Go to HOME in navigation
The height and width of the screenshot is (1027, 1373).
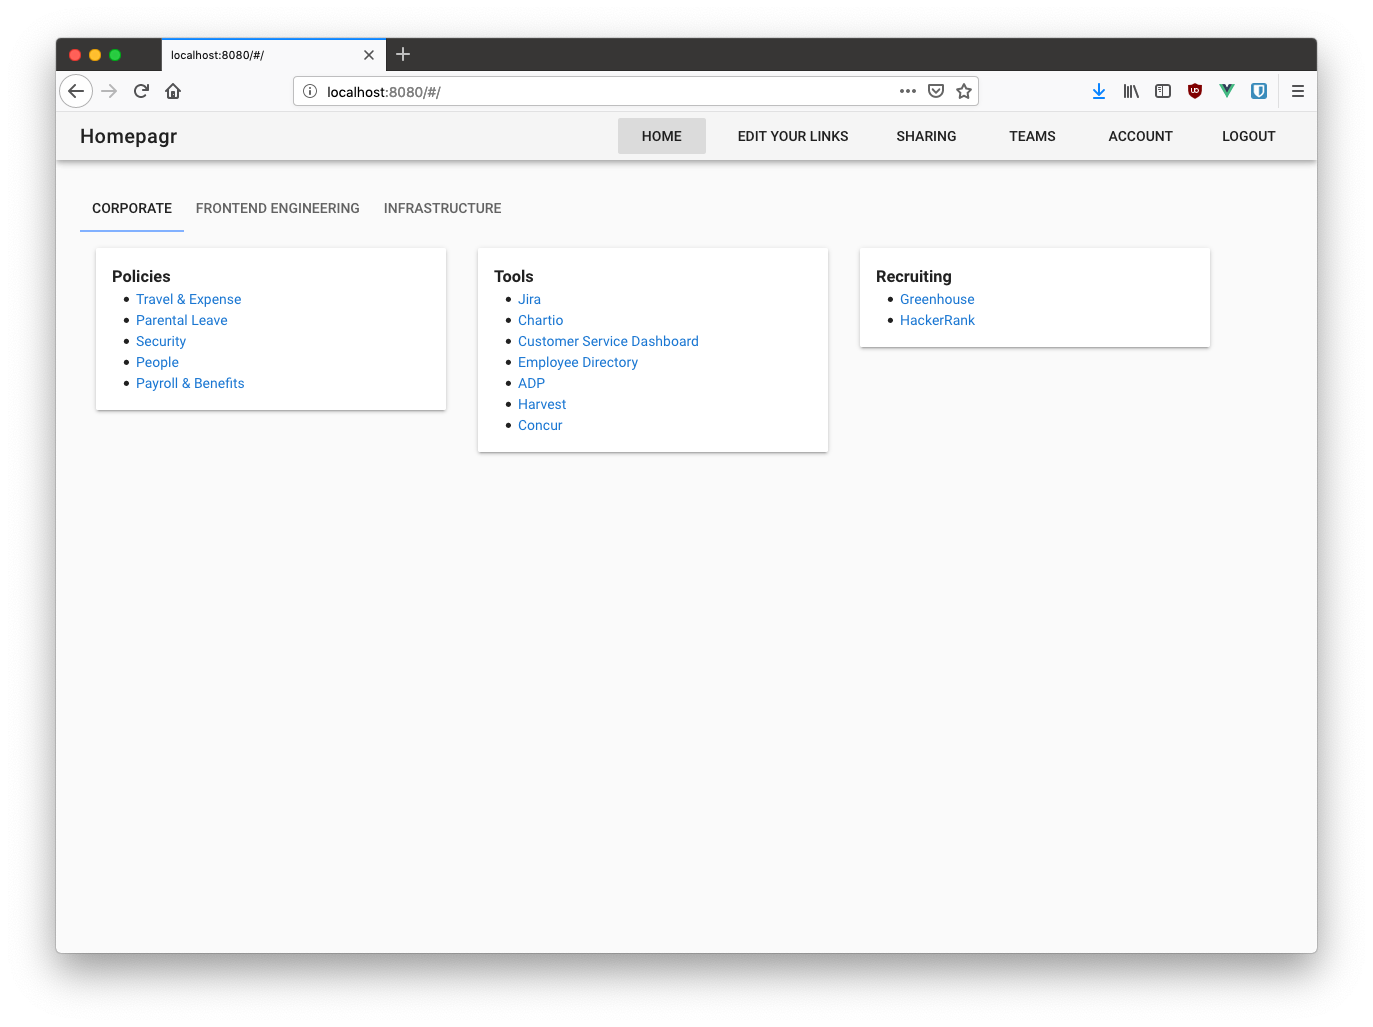tap(662, 136)
